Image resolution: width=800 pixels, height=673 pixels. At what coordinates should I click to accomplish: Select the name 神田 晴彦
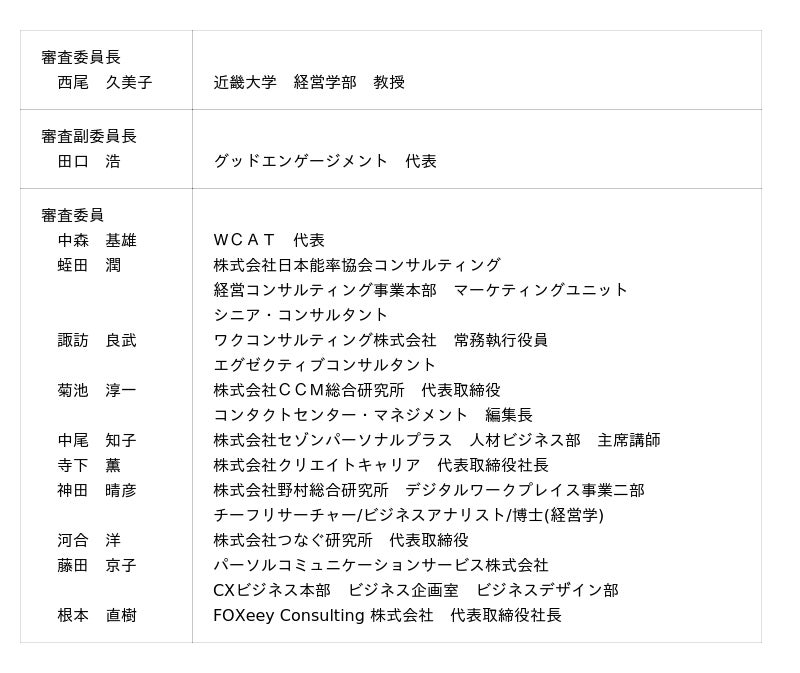(x=97, y=490)
